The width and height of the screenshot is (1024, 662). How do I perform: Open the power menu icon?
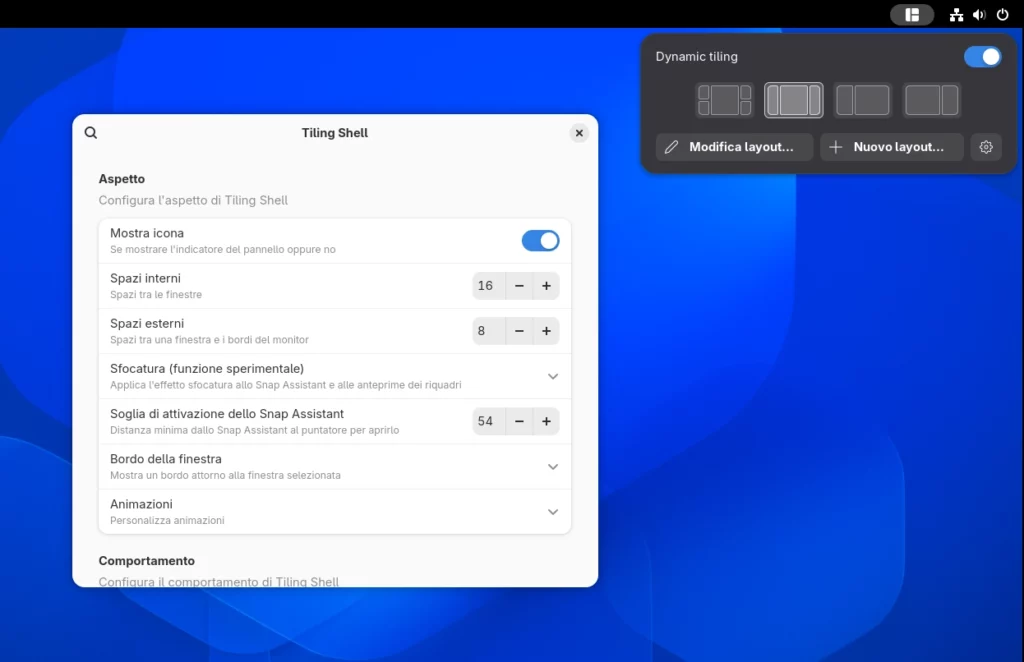[x=1002, y=14]
